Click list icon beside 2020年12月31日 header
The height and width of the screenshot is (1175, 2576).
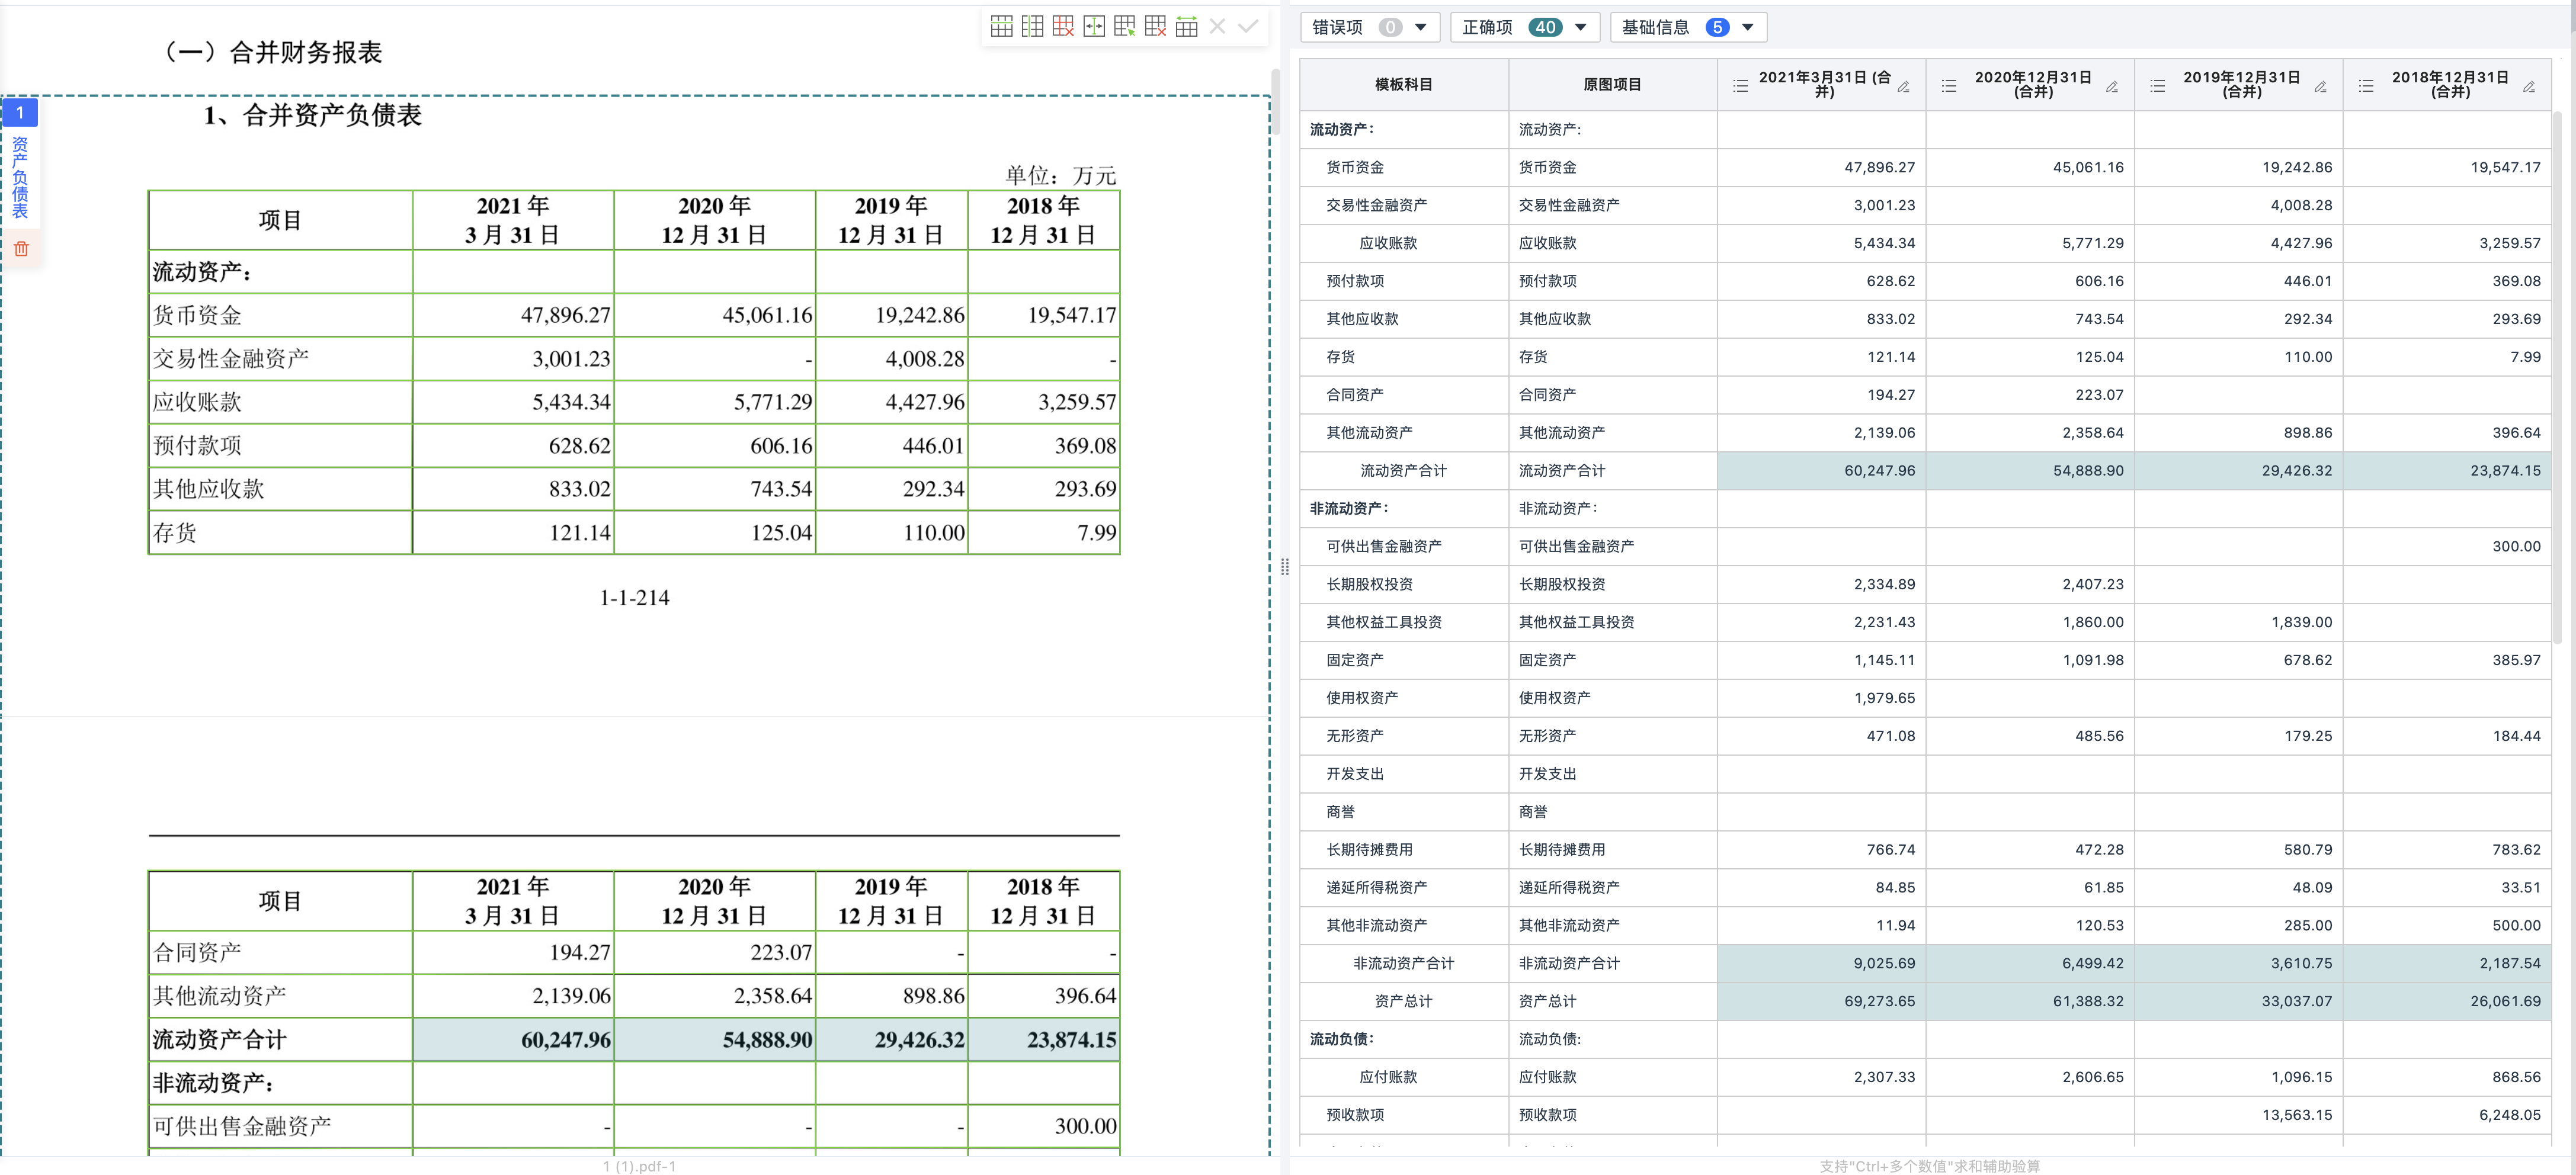click(1949, 86)
